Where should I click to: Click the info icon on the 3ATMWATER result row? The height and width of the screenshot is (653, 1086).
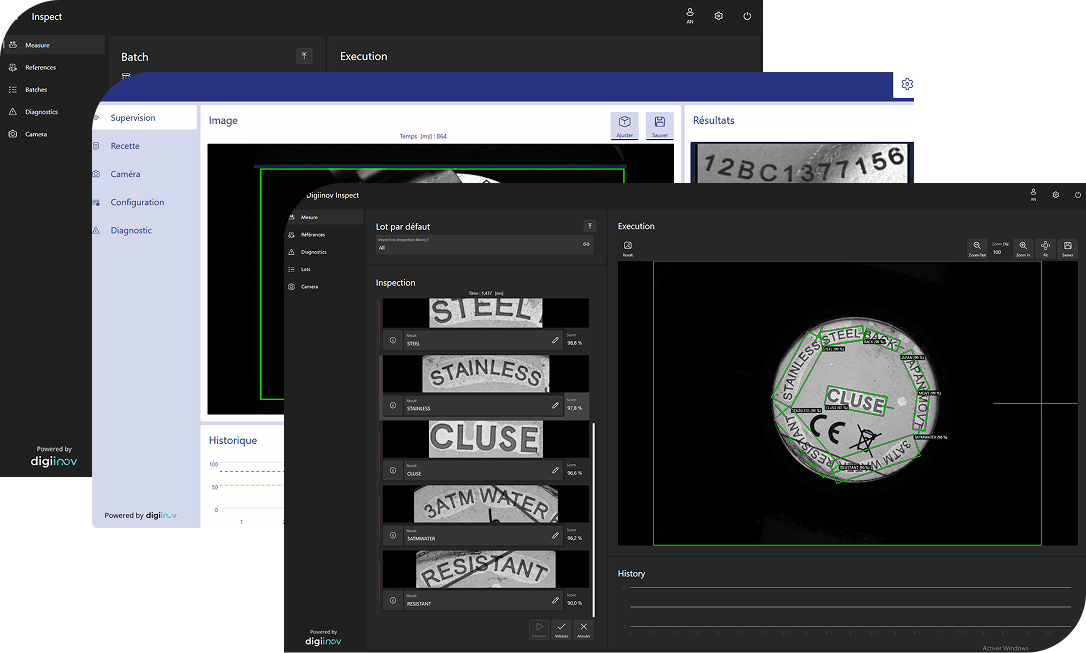pos(393,535)
